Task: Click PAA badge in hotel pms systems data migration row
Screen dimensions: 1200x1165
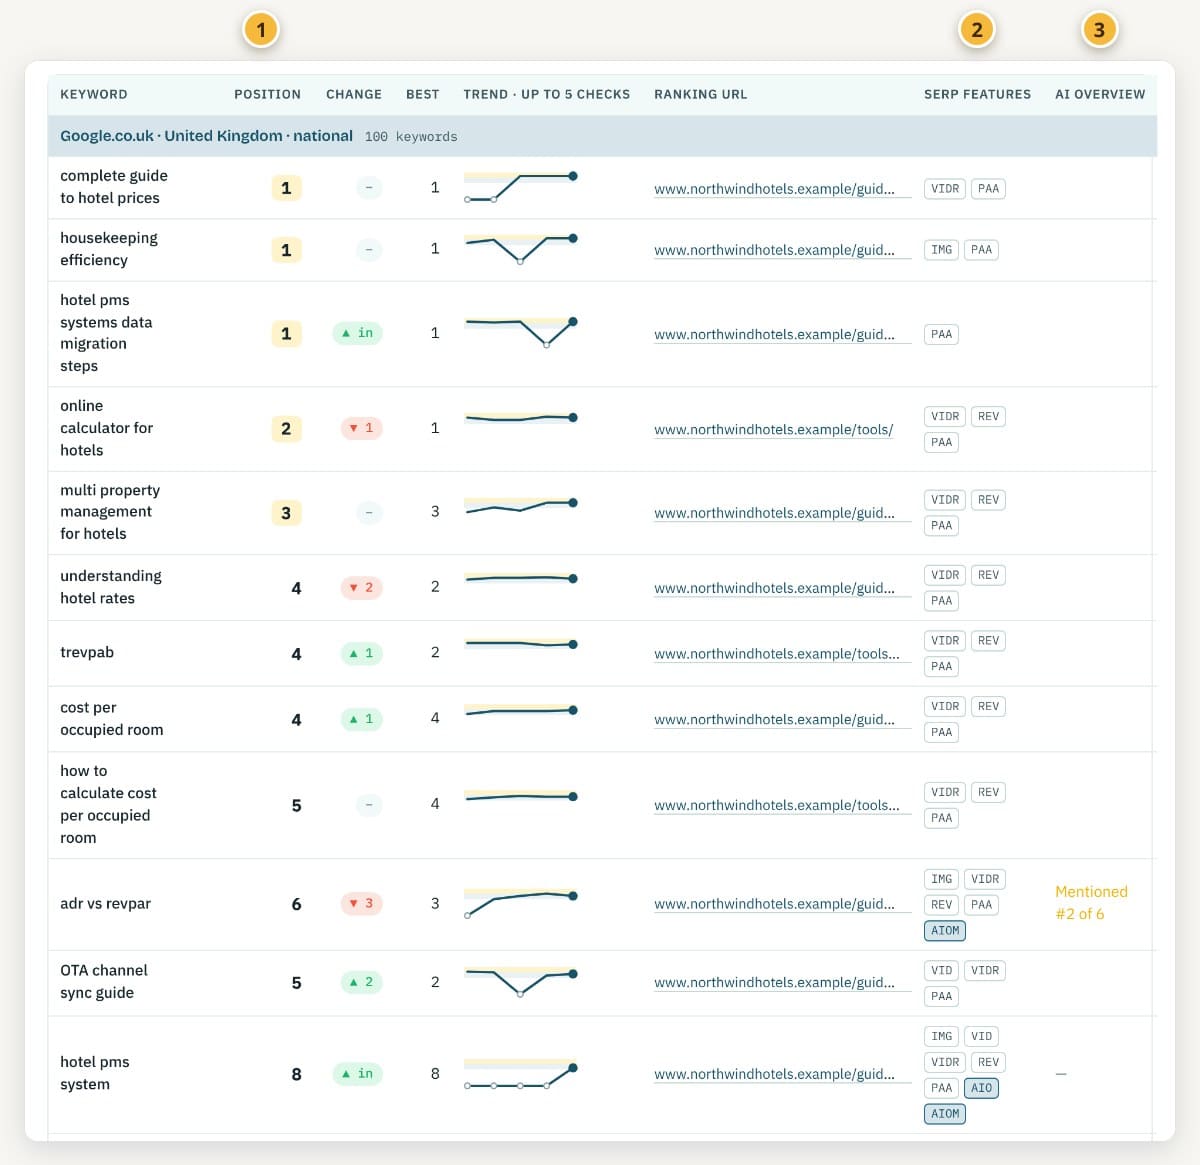Action: [941, 334]
